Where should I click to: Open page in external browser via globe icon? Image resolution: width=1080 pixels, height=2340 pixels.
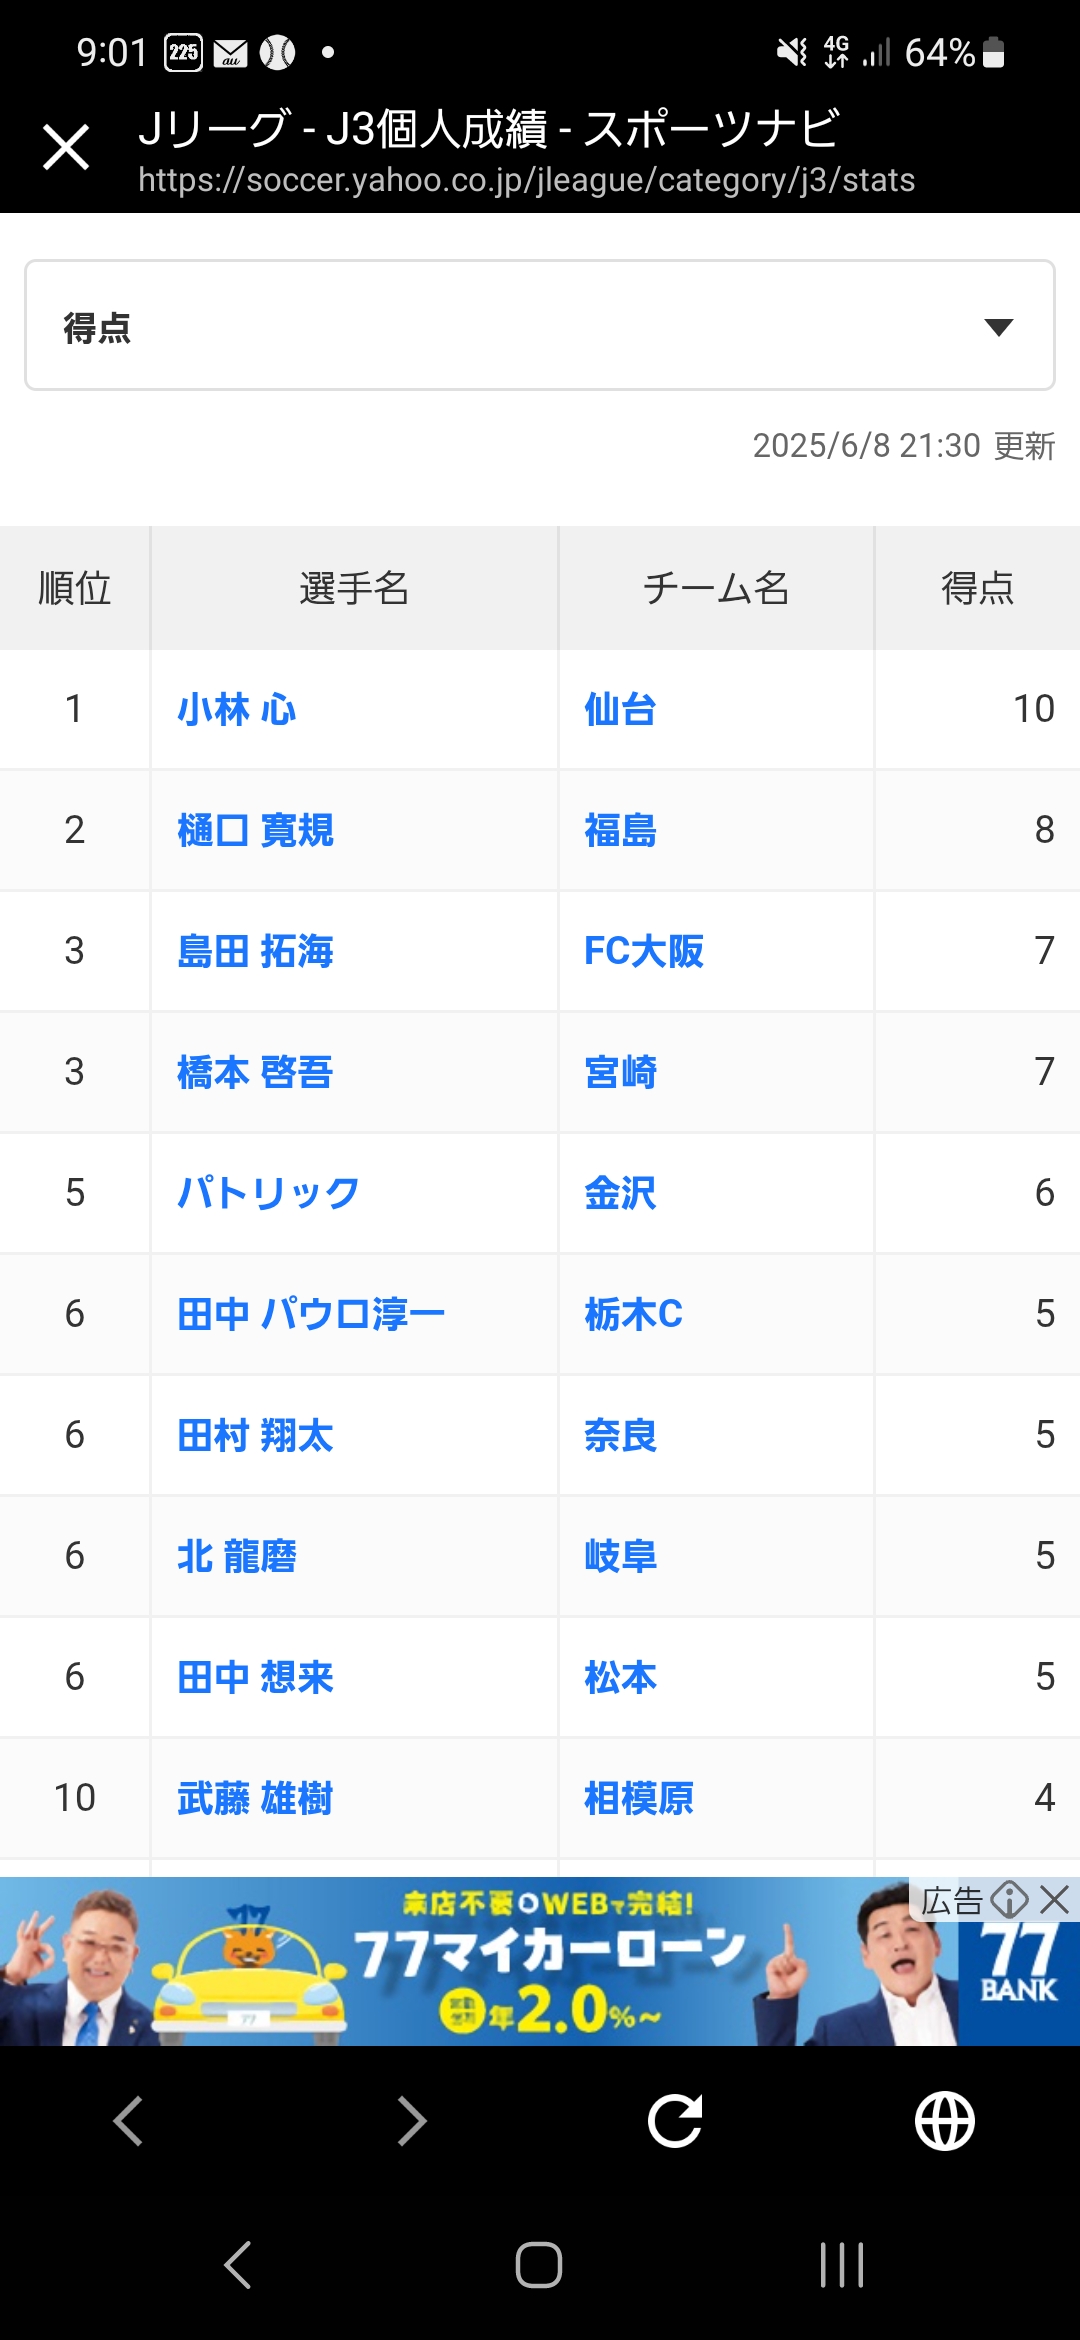point(945,2120)
